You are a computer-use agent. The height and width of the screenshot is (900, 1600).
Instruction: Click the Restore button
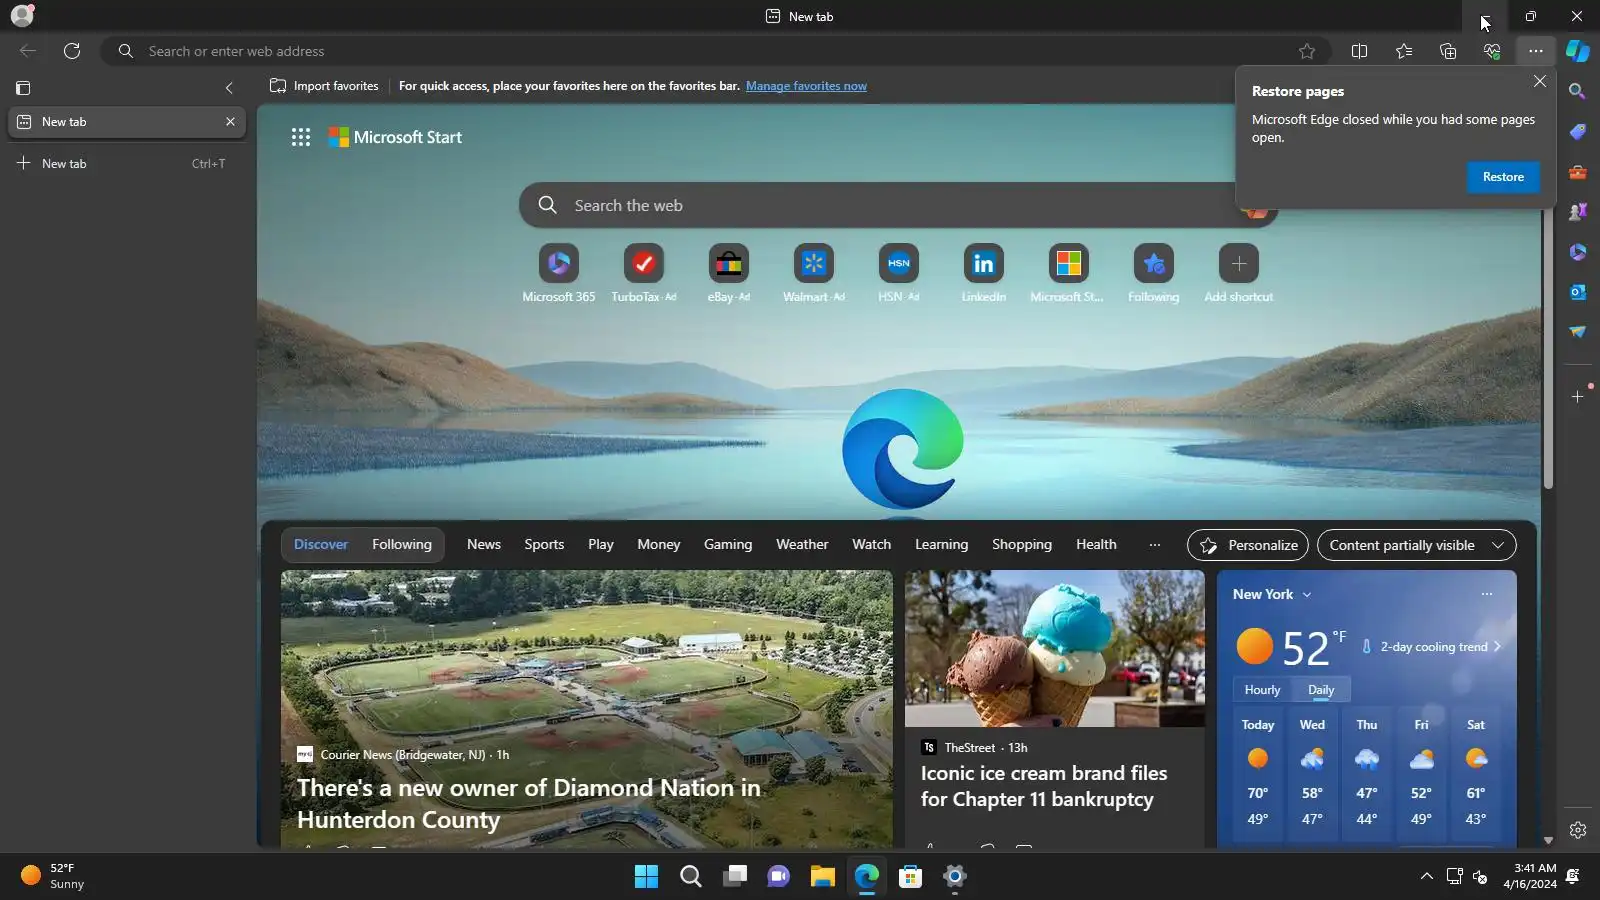pyautogui.click(x=1503, y=177)
